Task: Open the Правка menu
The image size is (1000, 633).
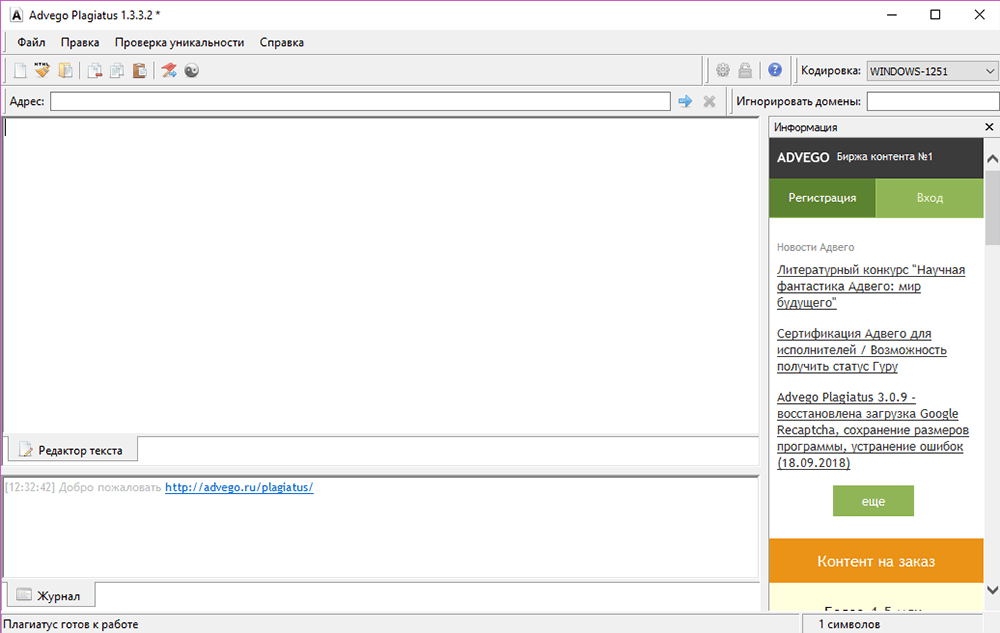Action: [80, 42]
